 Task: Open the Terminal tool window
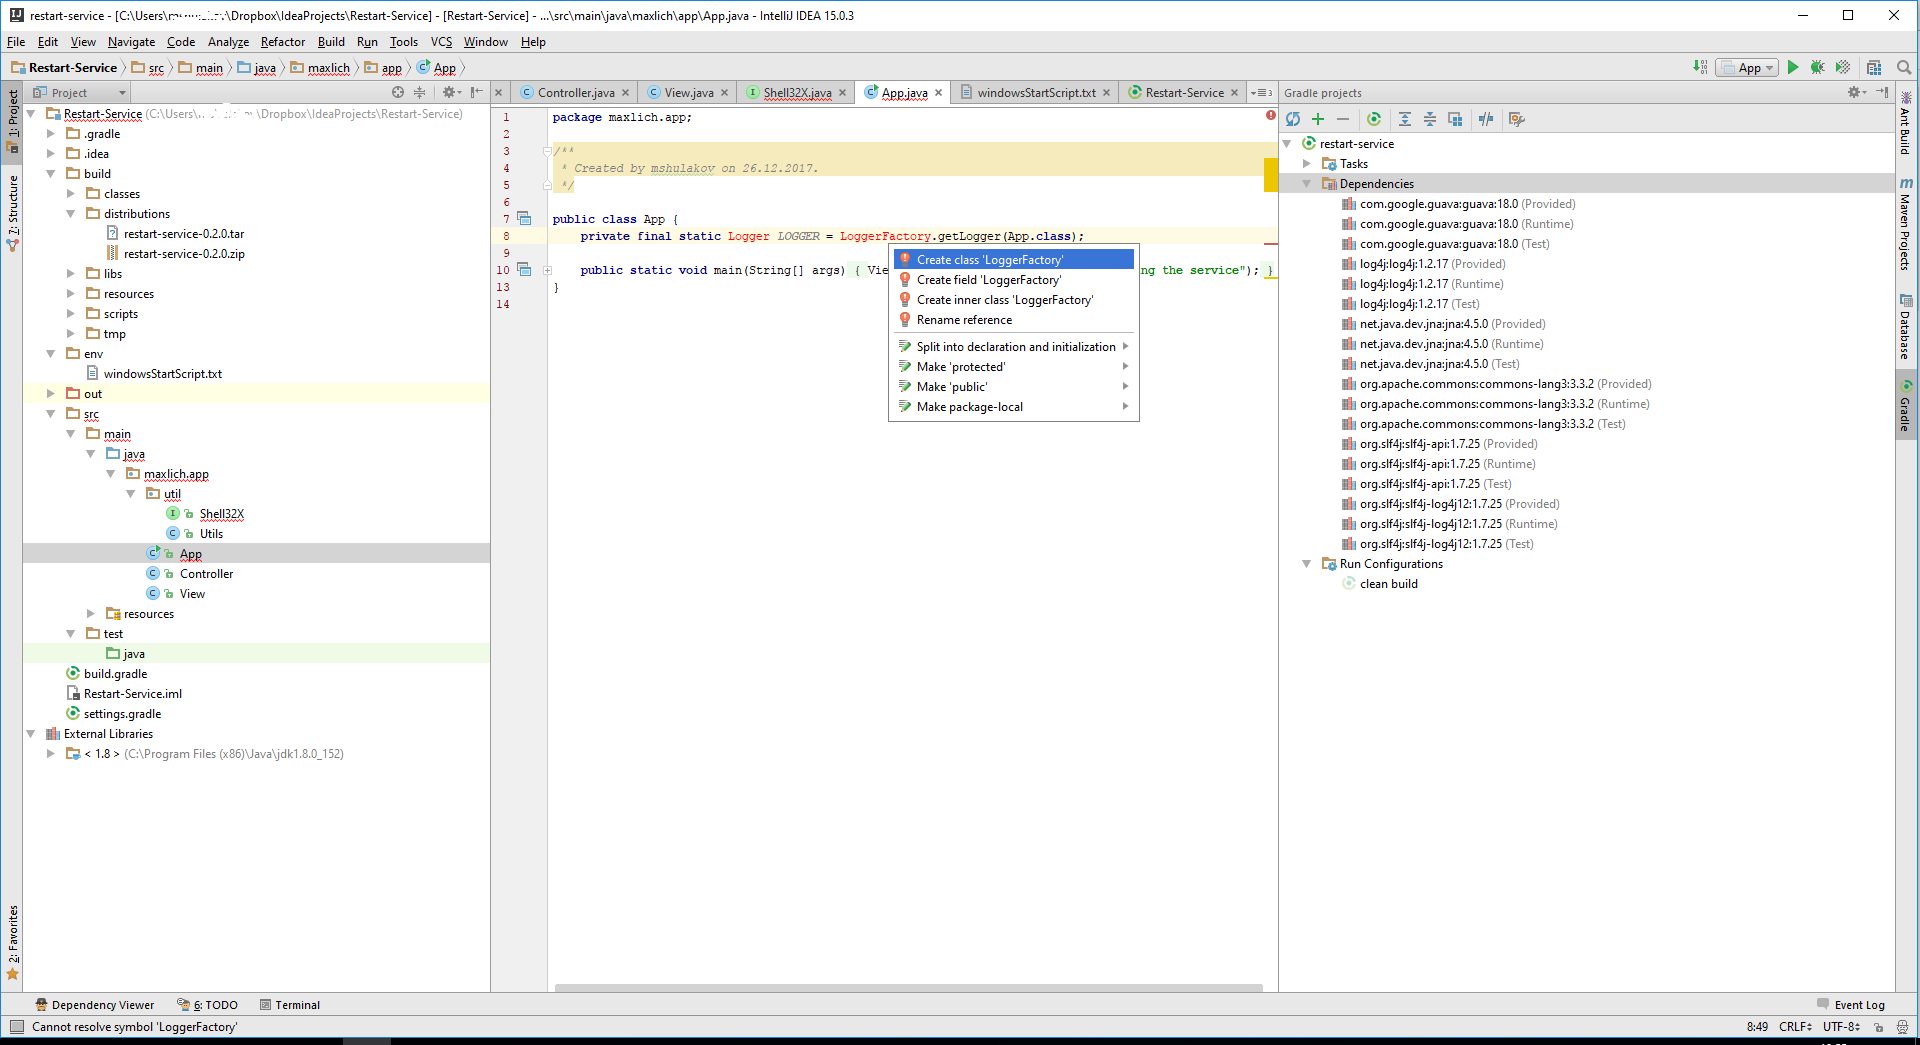289,1005
